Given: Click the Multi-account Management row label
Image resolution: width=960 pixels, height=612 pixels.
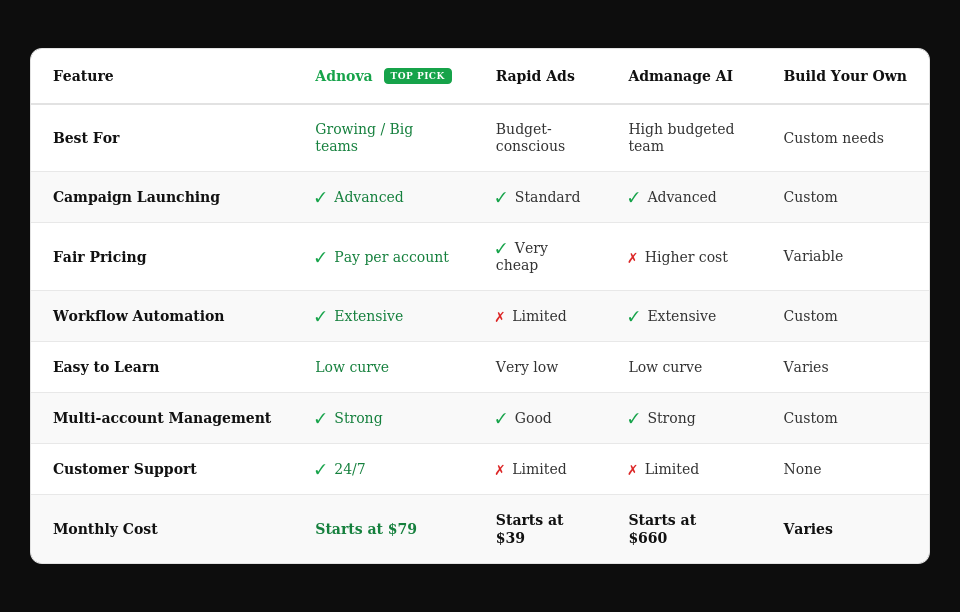Looking at the screenshot, I should coord(162,418).
